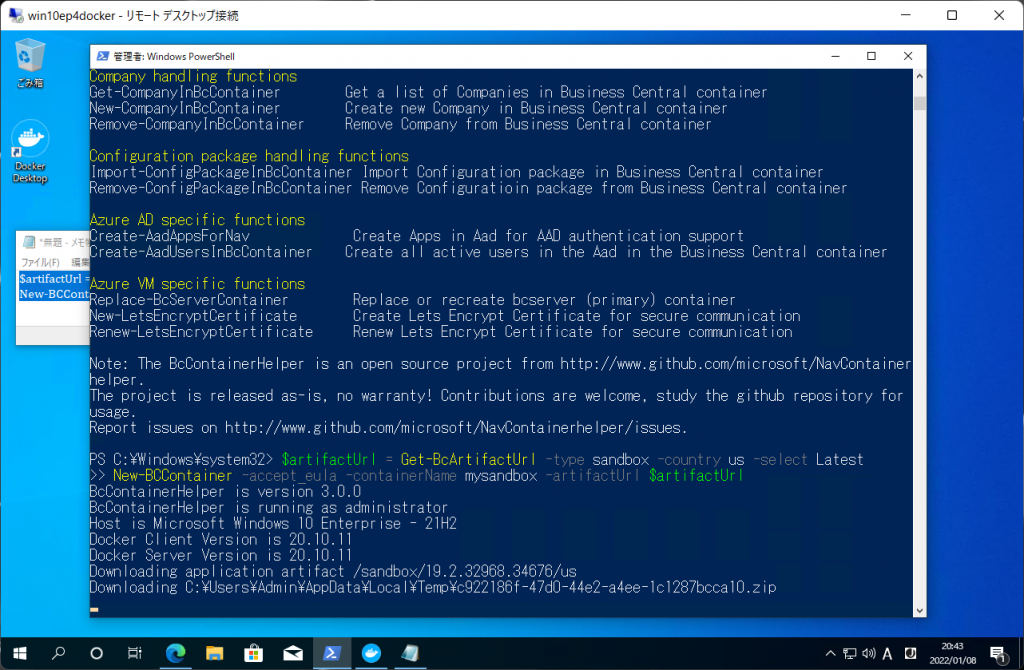1024x670 pixels.
Task: Click the github.com NavContainerhelper/issues URL text
Action: pyautogui.click(x=454, y=428)
